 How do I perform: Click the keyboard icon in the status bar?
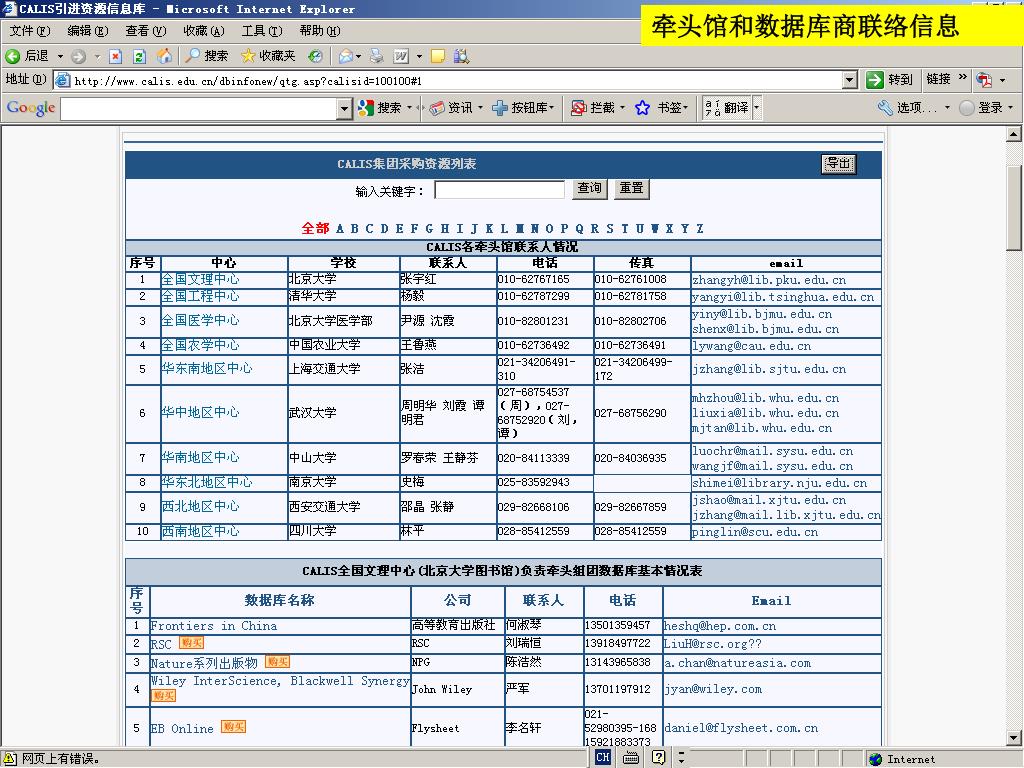[631, 758]
